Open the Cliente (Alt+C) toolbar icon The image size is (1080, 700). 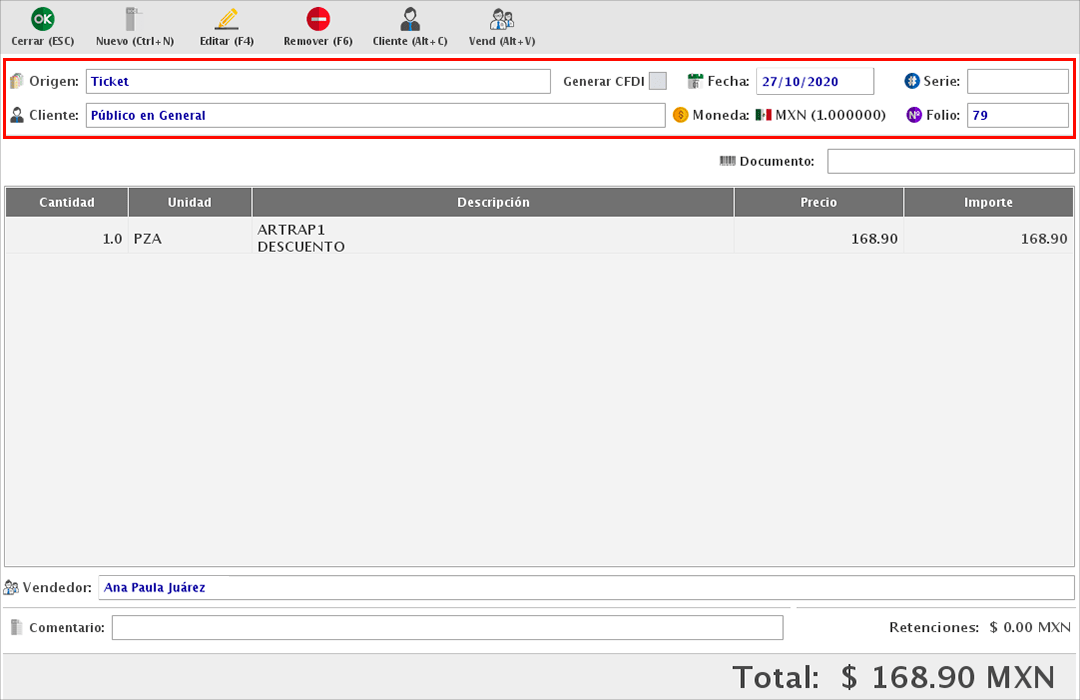pos(410,19)
